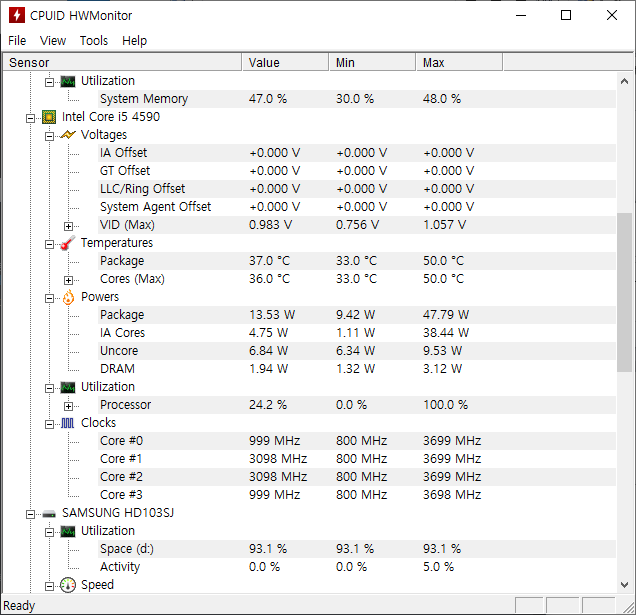Expand the VID (Max) entry
The image size is (636, 615).
[69, 226]
